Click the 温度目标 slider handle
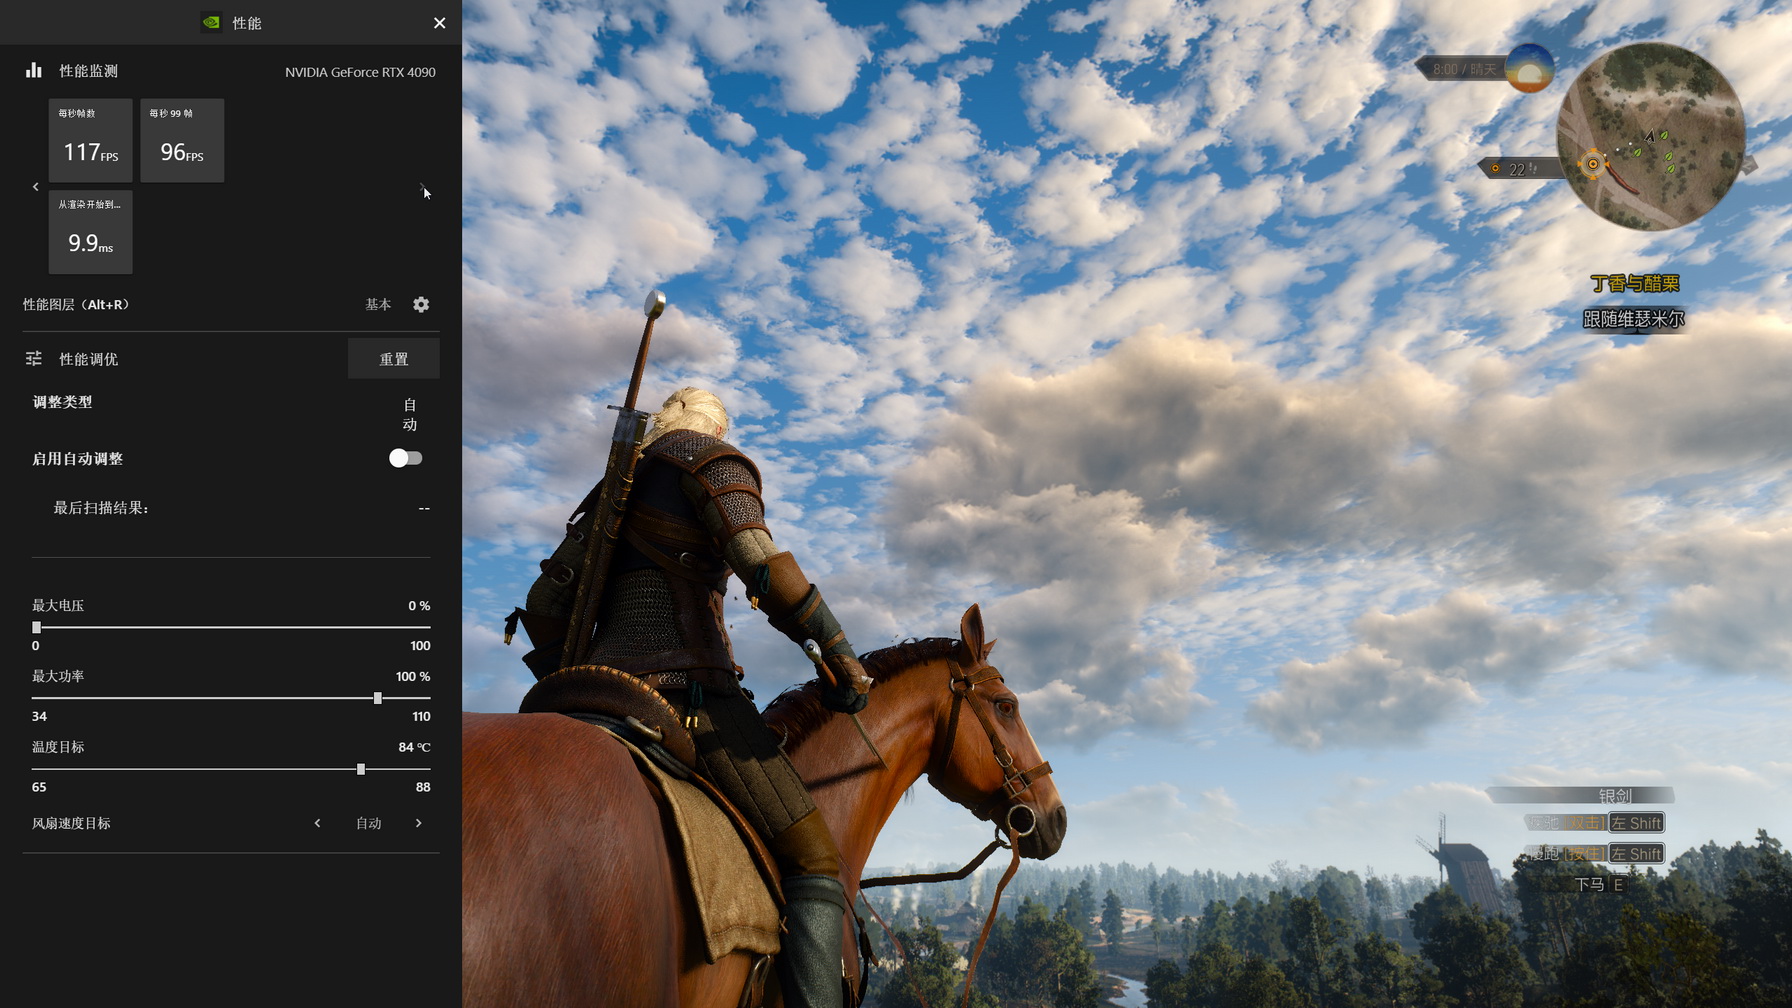This screenshot has width=1792, height=1008. [361, 769]
